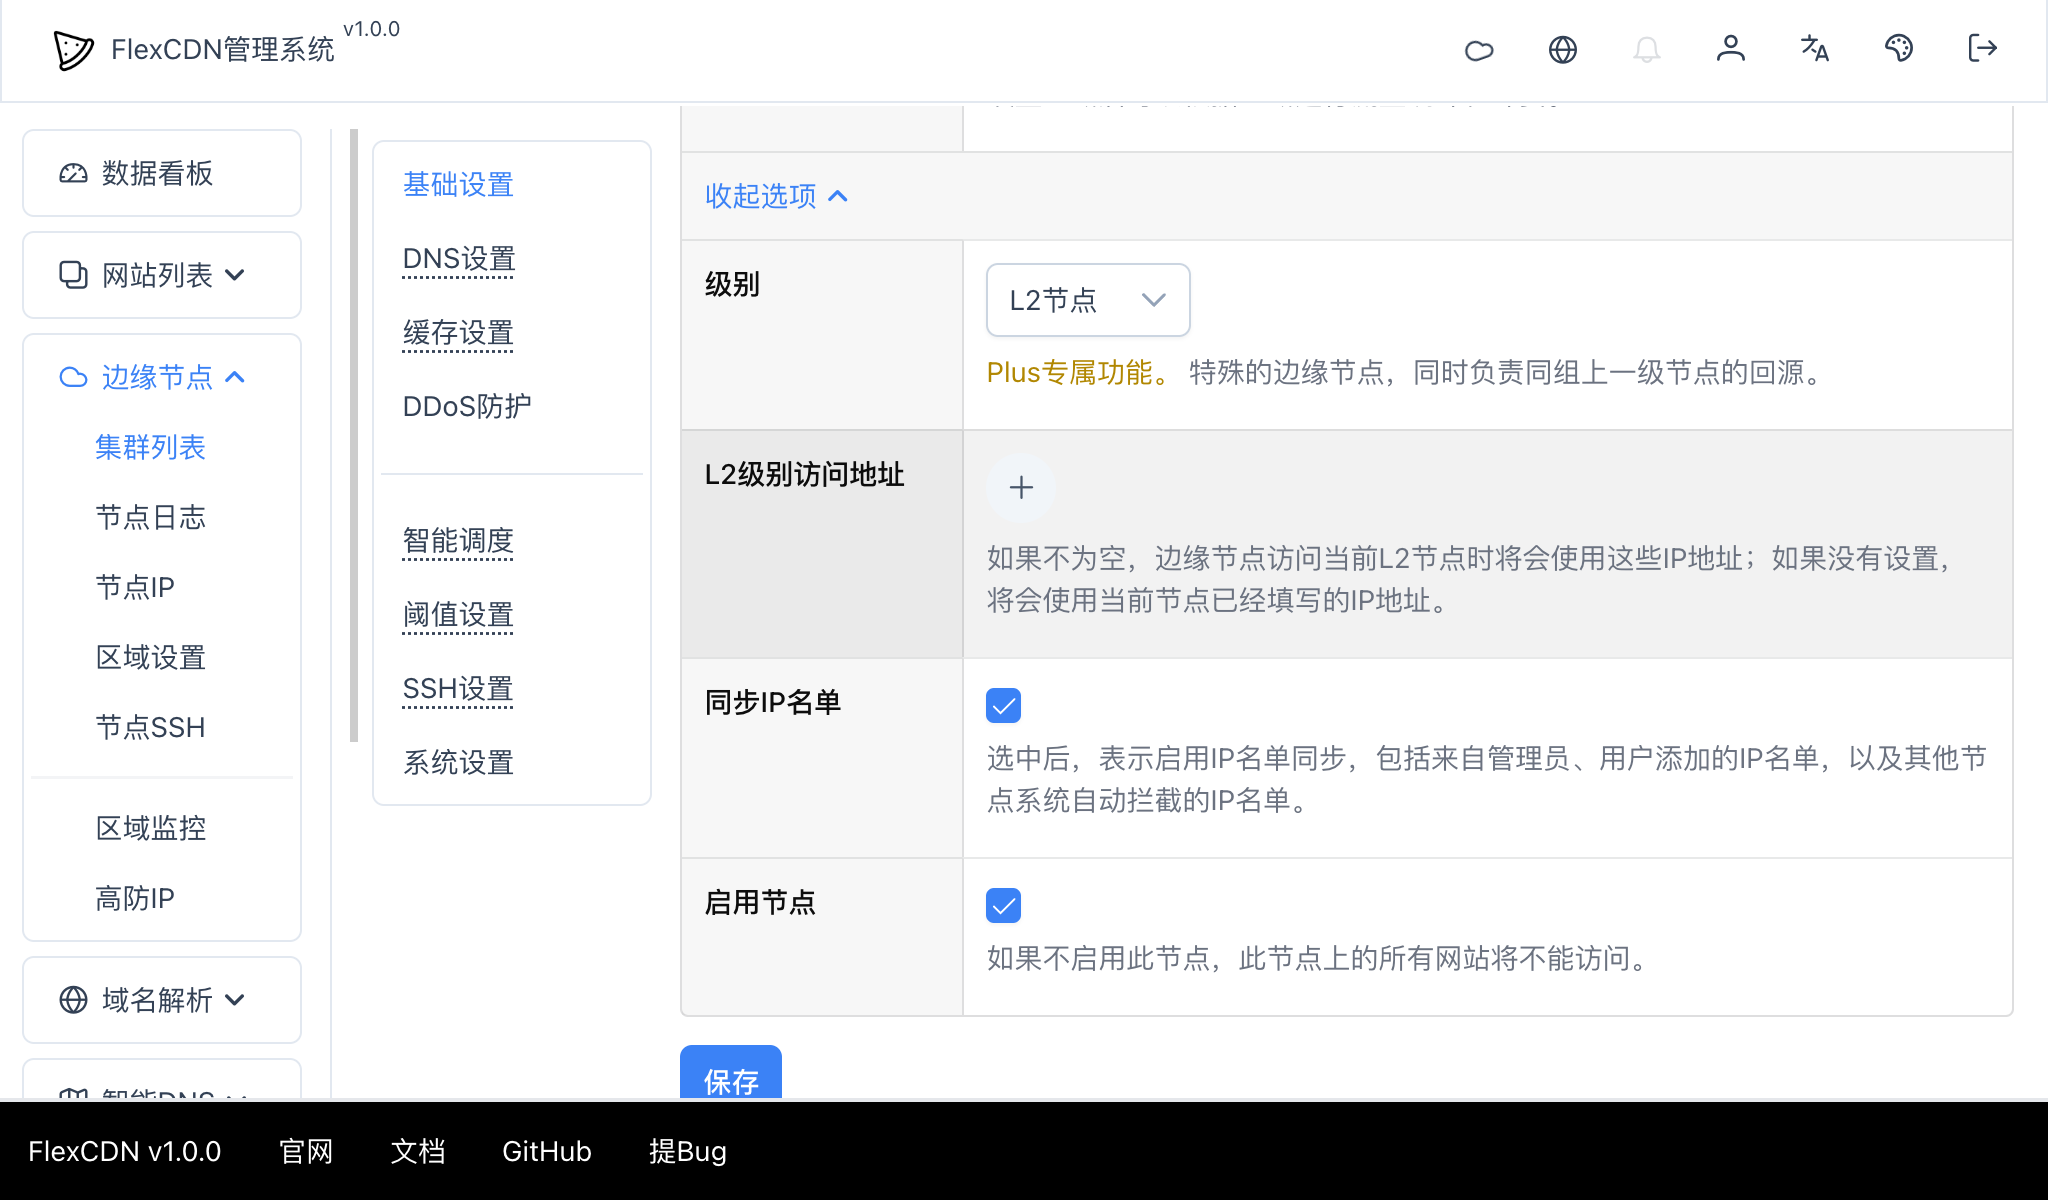Click the cloud status icon in header

1480,49
